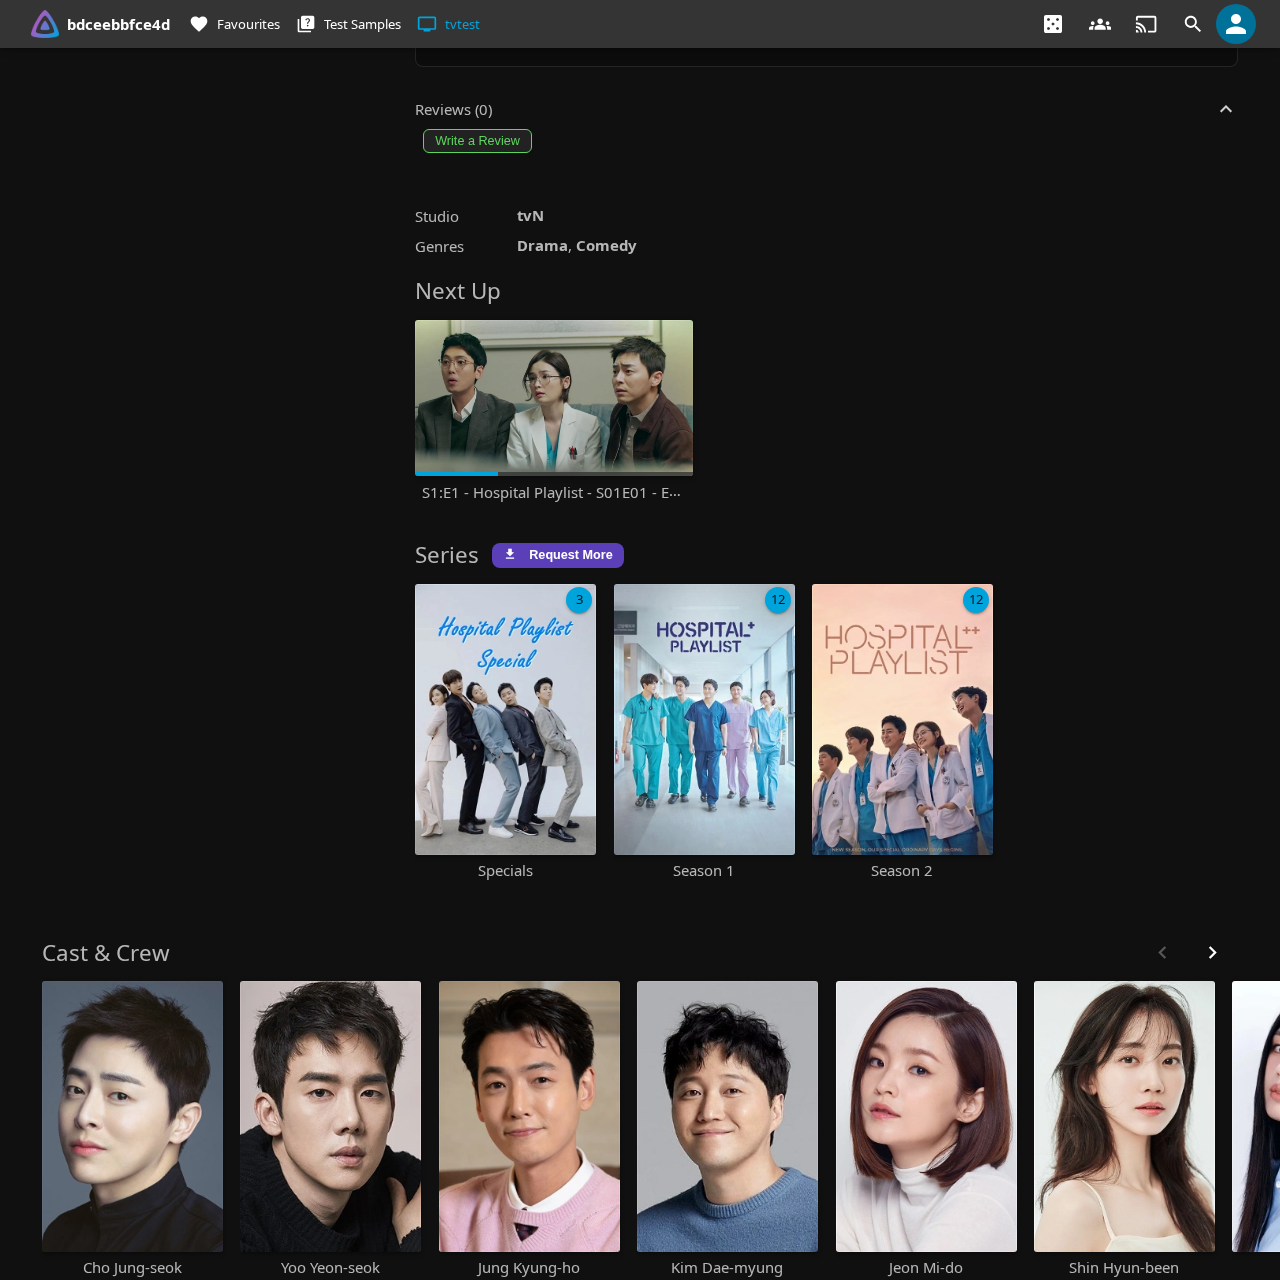This screenshot has width=1280, height=1280.
Task: Play the Next Up S1:E1 thumbnail
Action: pyautogui.click(x=554, y=398)
